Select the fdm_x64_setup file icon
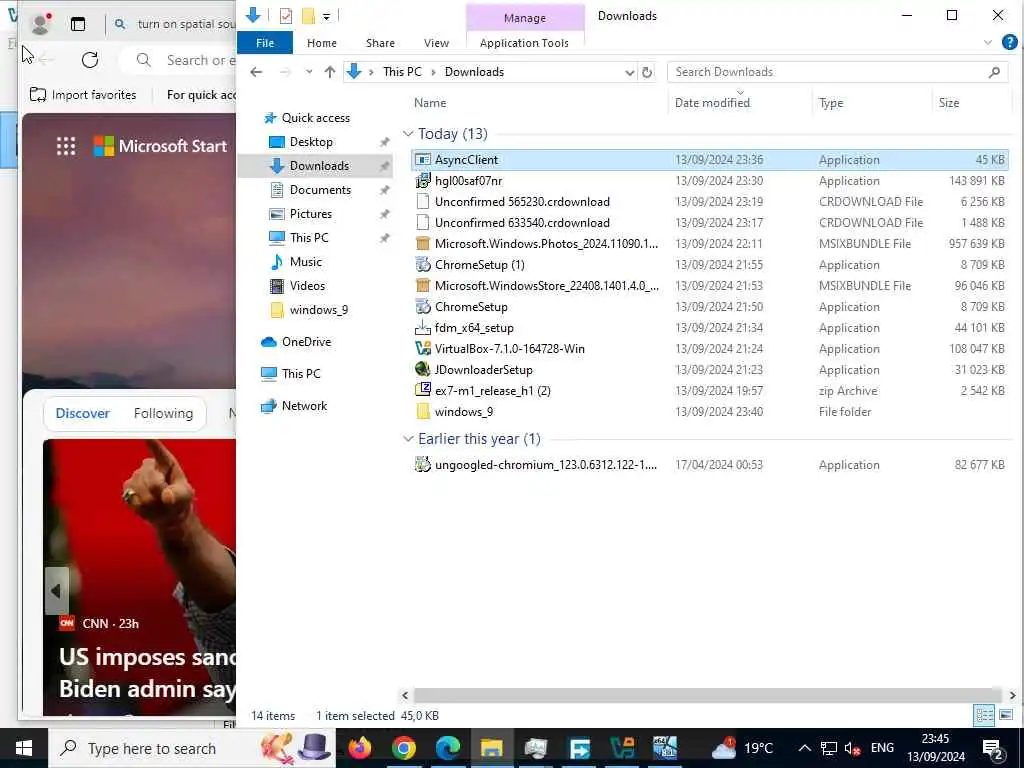The width and height of the screenshot is (1024, 768). pyautogui.click(x=423, y=328)
